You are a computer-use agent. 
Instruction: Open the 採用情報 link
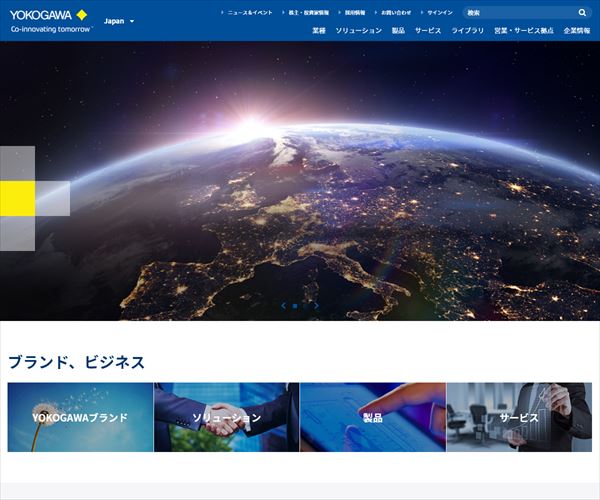click(355, 13)
